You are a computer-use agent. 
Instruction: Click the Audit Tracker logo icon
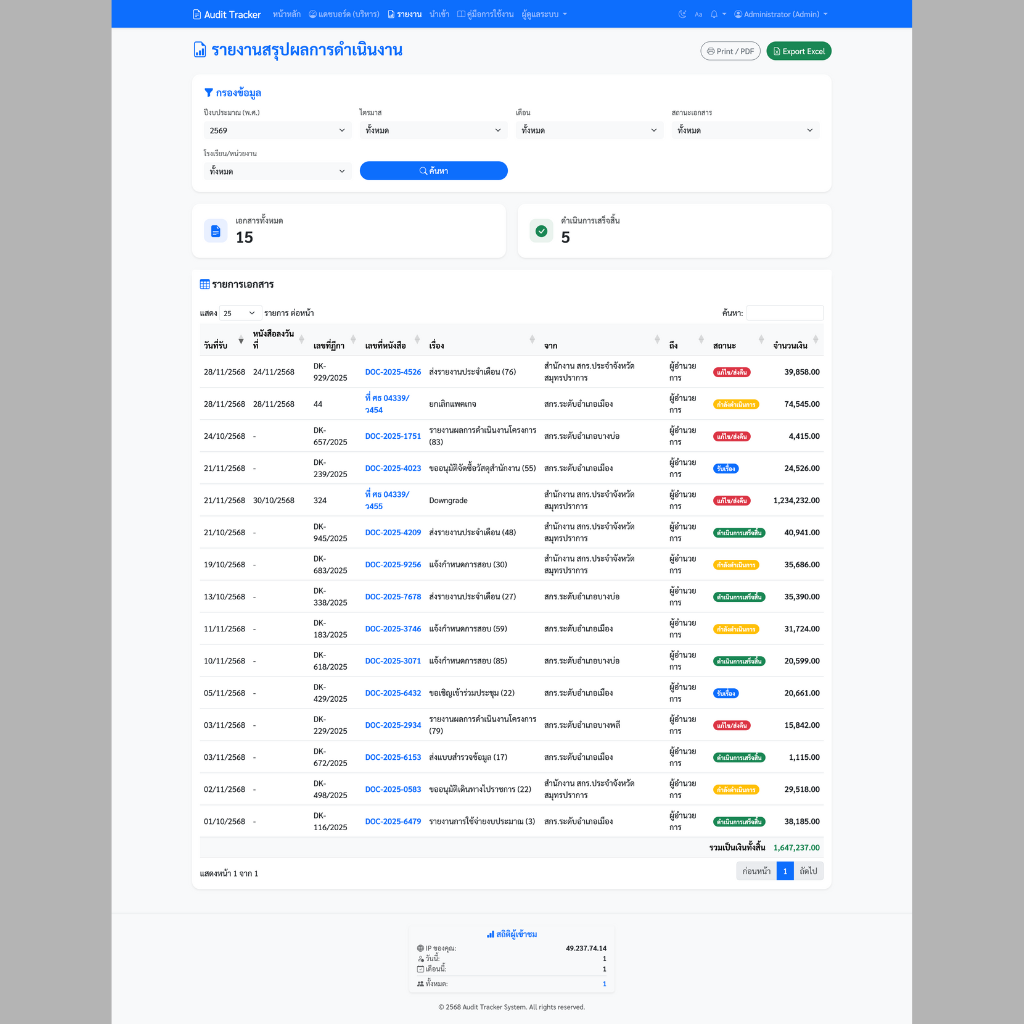(197, 14)
